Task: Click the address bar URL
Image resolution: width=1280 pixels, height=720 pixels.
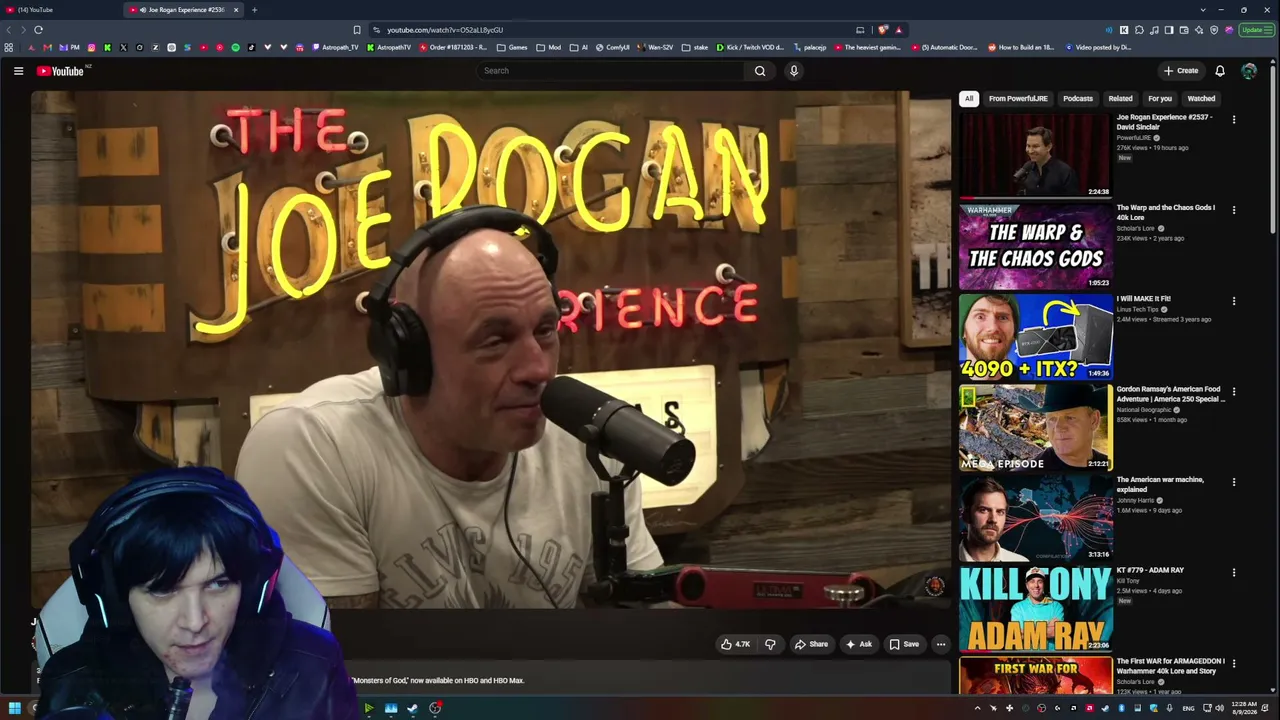Action: pos(445,30)
